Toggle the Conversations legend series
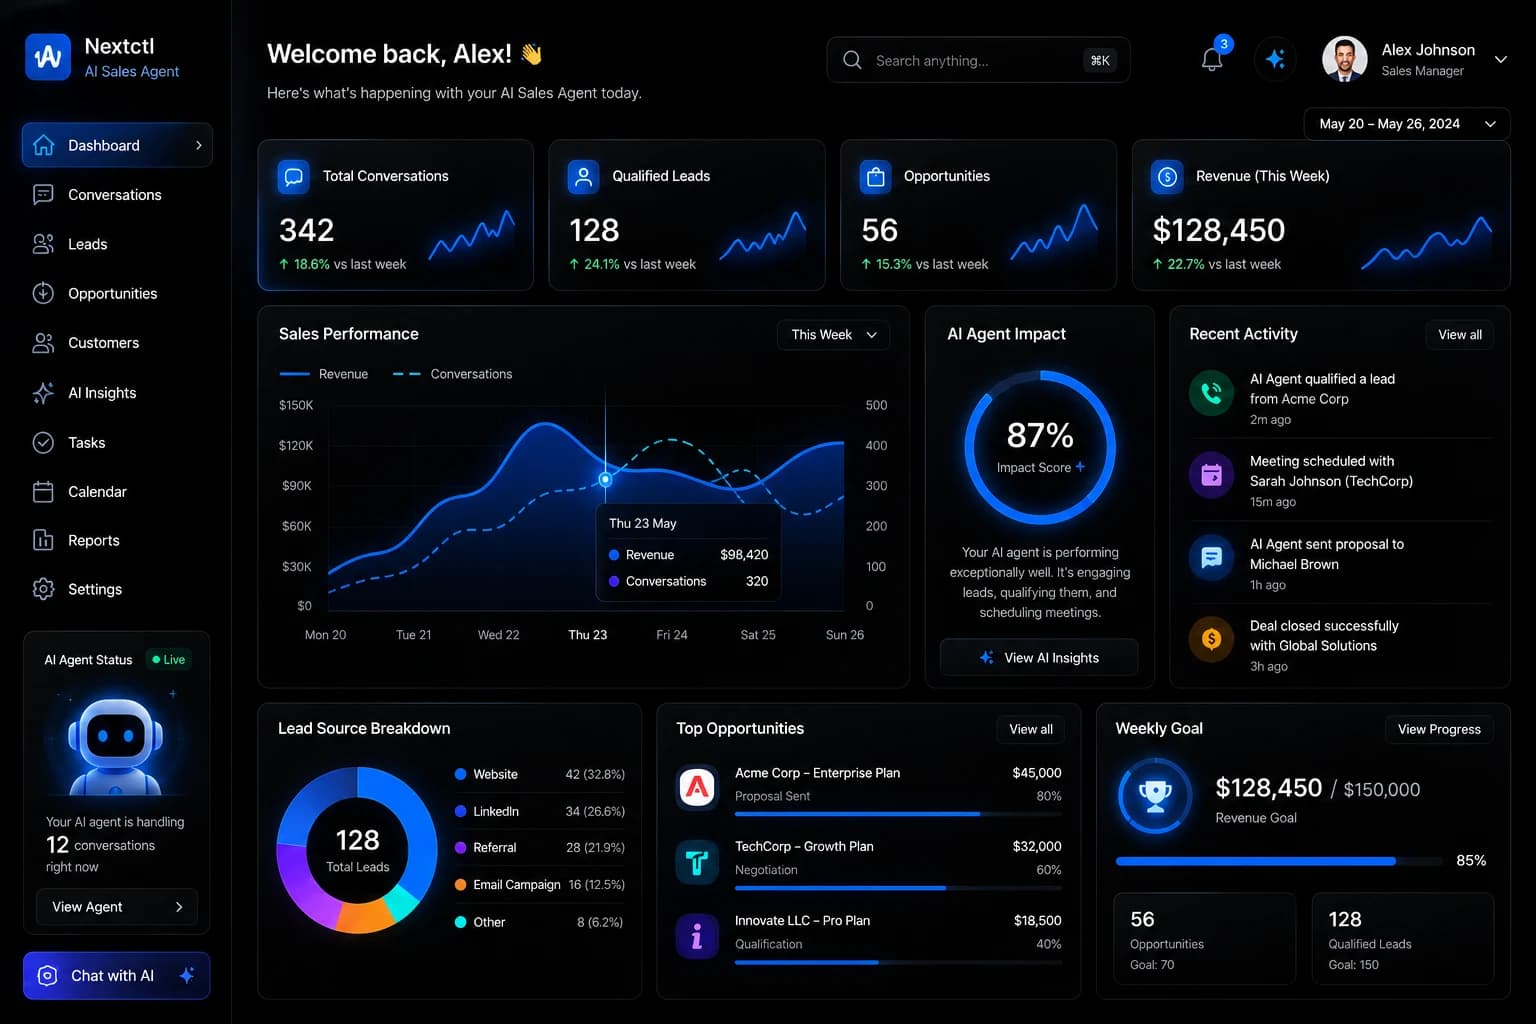Screen dimensions: 1536x1024 (452, 374)
